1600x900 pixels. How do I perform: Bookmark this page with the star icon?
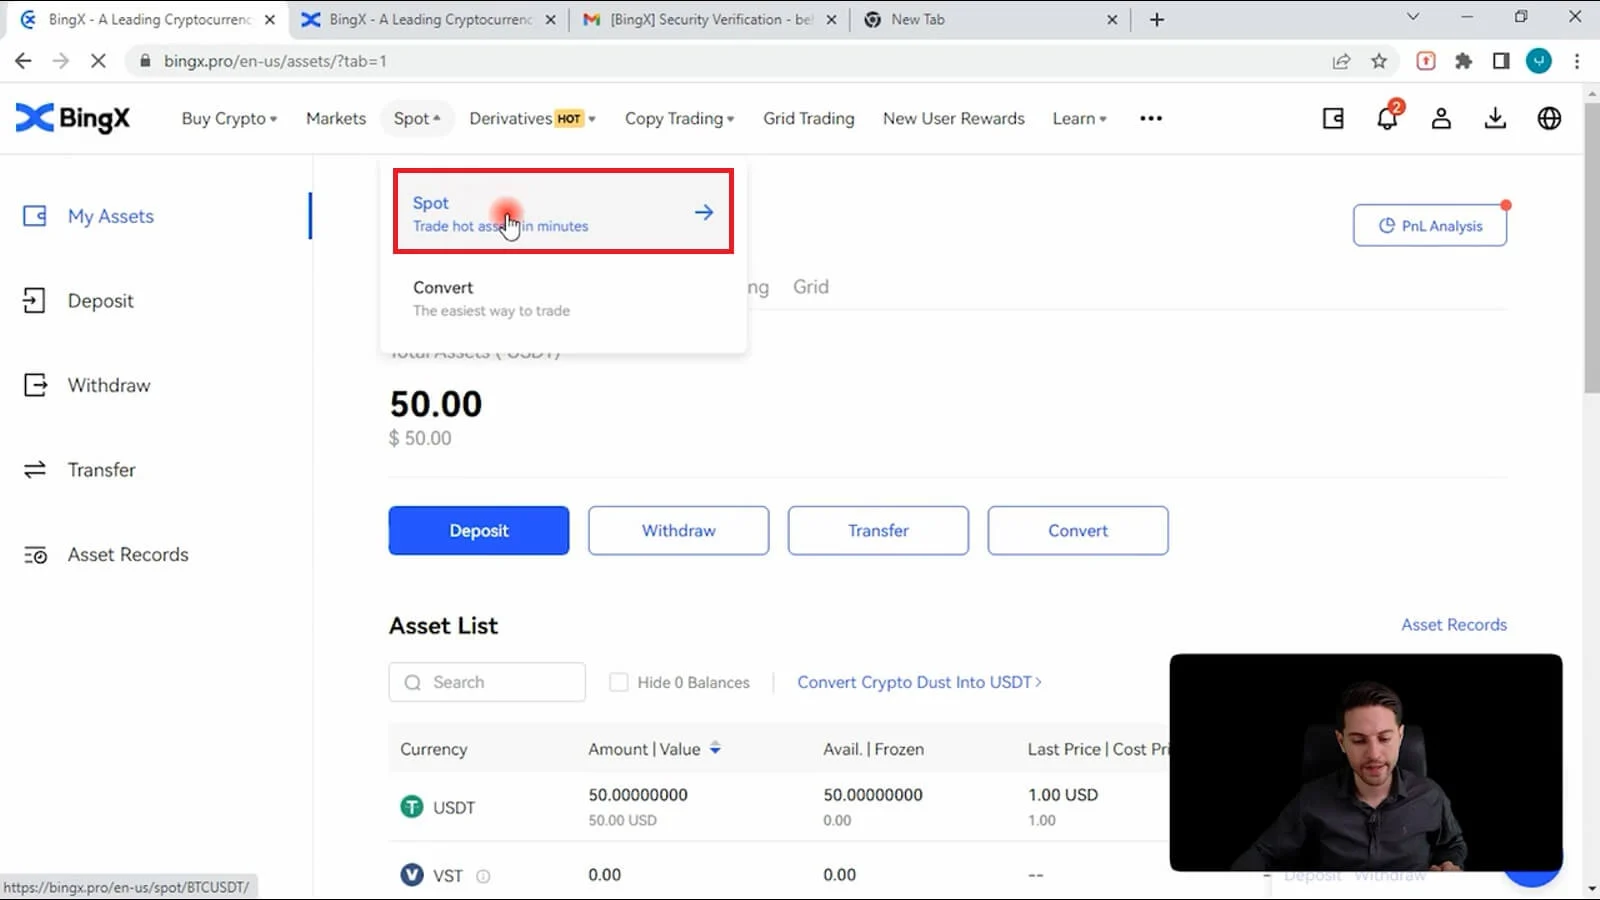click(1379, 61)
